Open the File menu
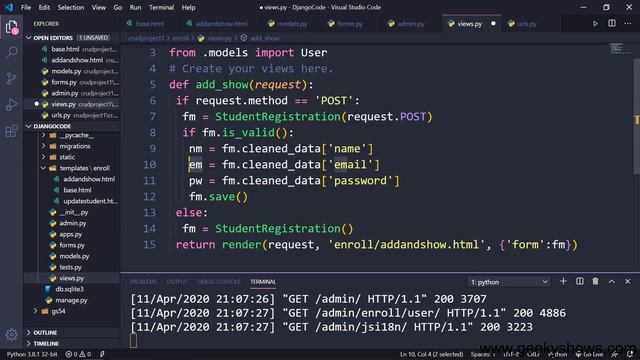The height and width of the screenshot is (360, 640). (x=26, y=7)
